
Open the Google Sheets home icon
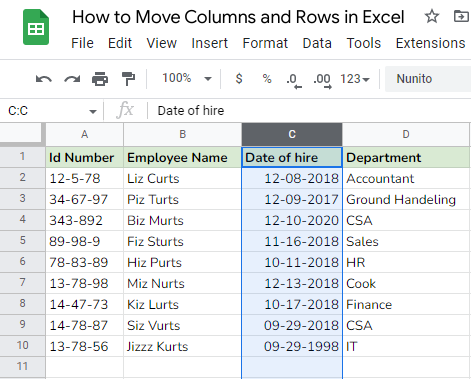(x=36, y=27)
